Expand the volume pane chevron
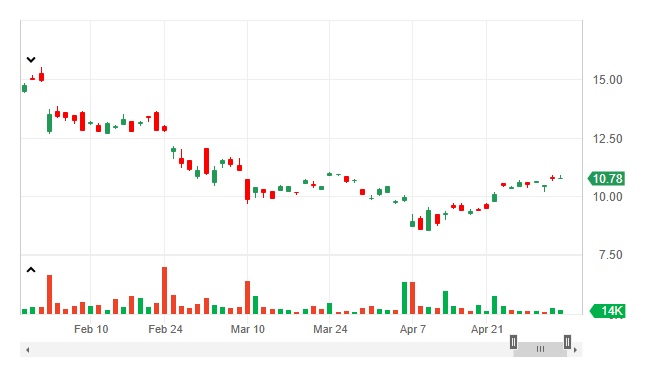This screenshot has width=650, height=372. coord(31,270)
